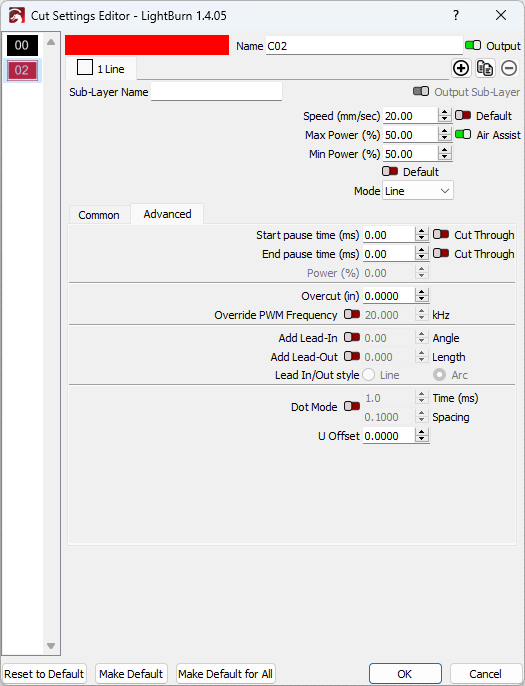The width and height of the screenshot is (525, 686).
Task: Select the 1 Line sub-layer tab
Action: 101,69
